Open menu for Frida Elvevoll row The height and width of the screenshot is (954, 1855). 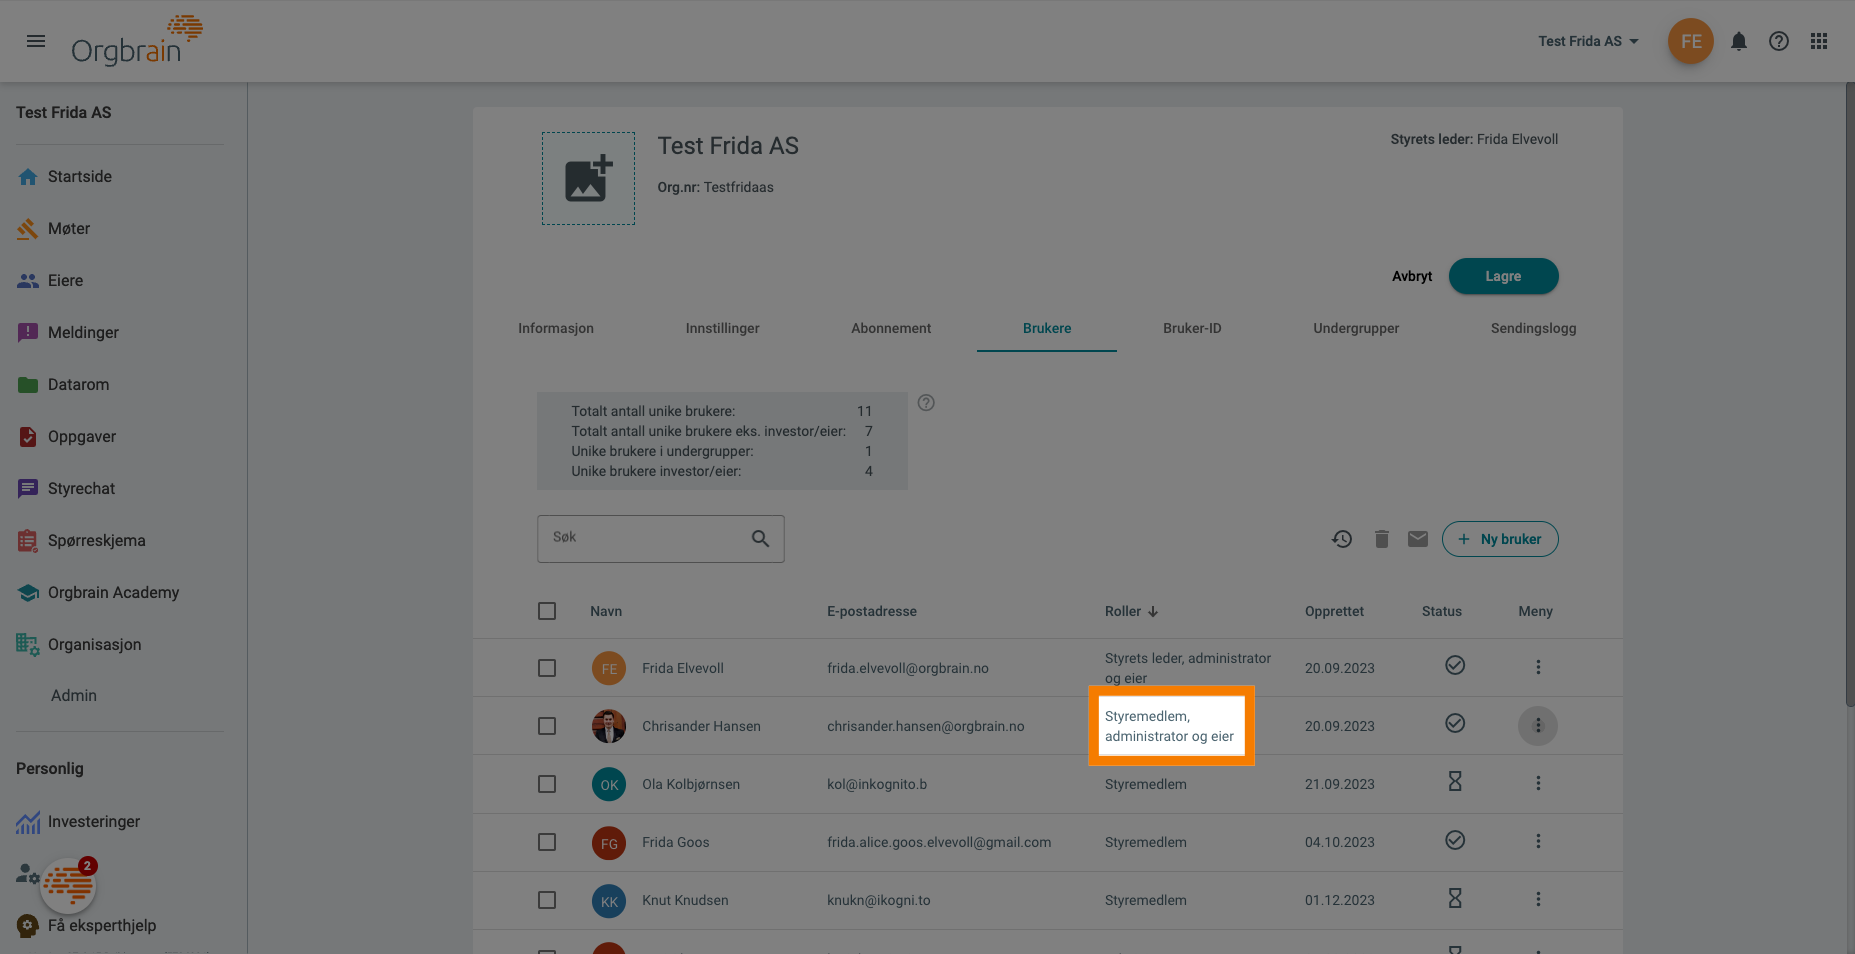(x=1538, y=667)
